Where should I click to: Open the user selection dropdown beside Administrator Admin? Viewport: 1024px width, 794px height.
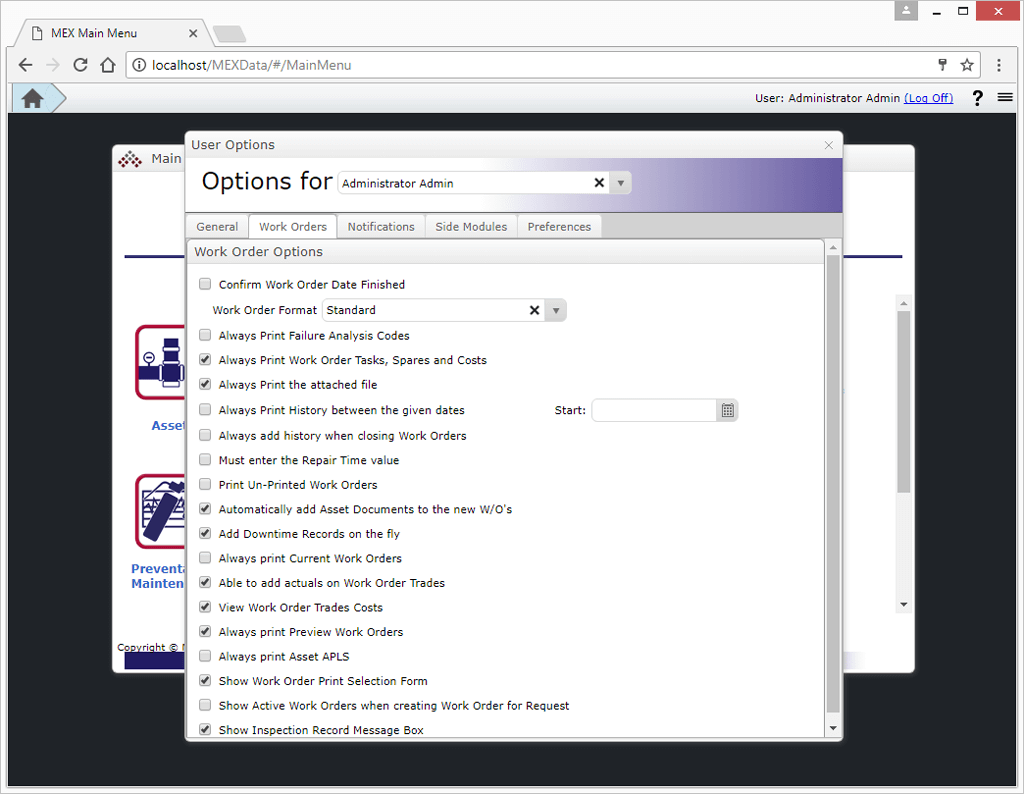(x=620, y=183)
